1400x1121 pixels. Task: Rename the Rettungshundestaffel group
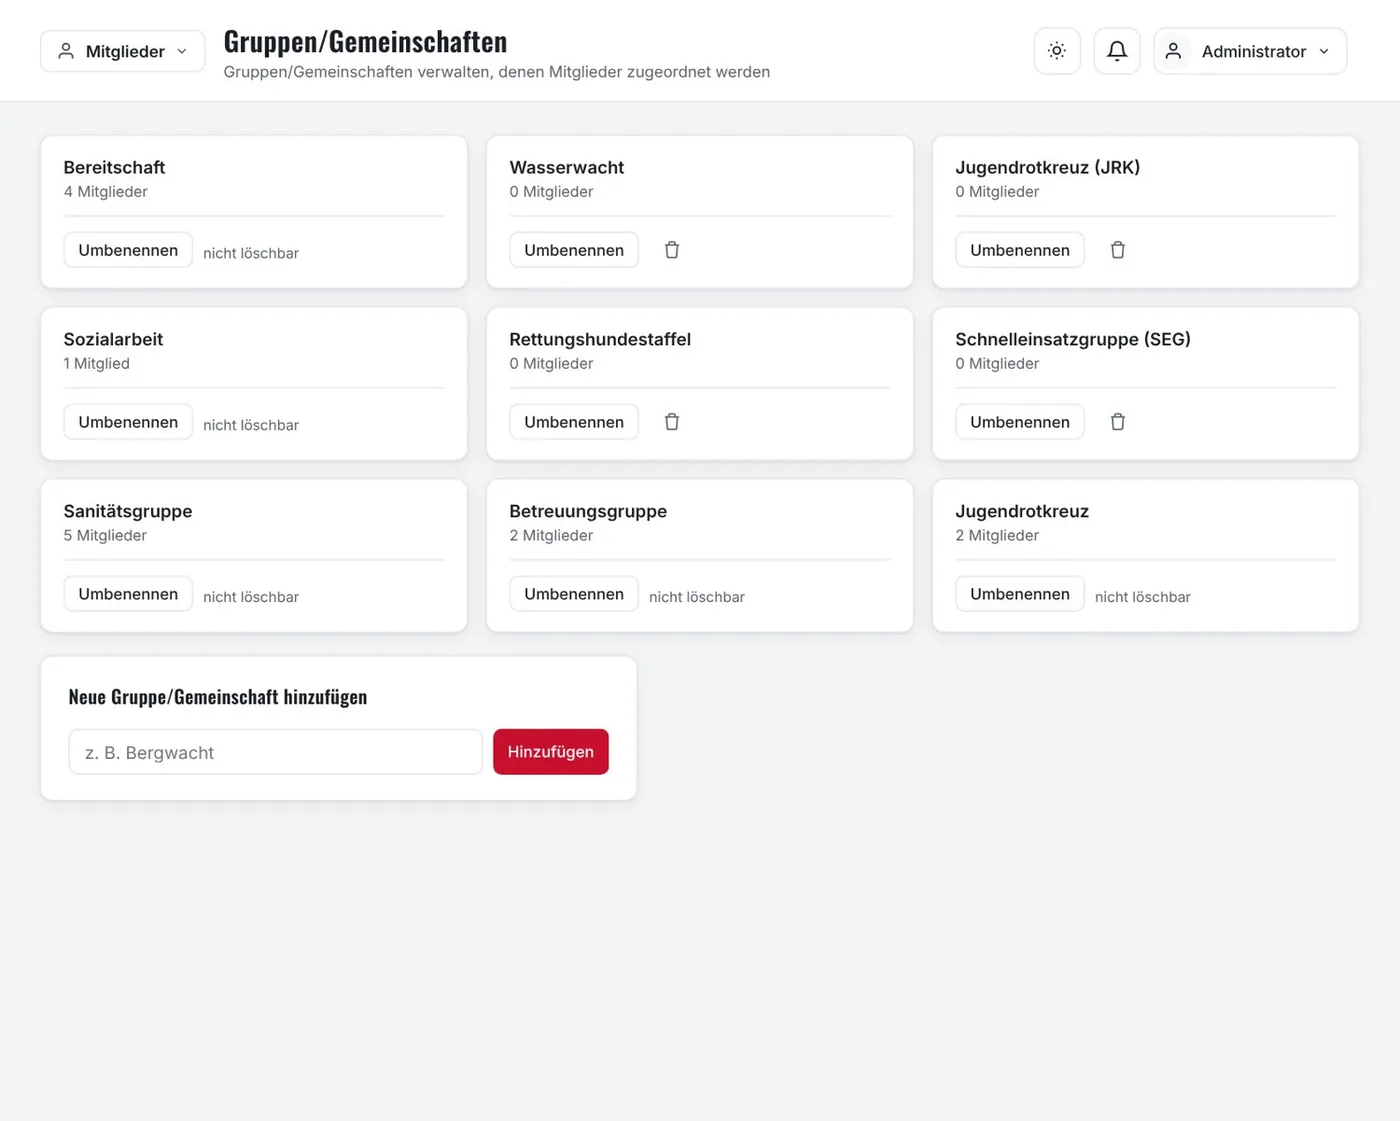click(574, 422)
